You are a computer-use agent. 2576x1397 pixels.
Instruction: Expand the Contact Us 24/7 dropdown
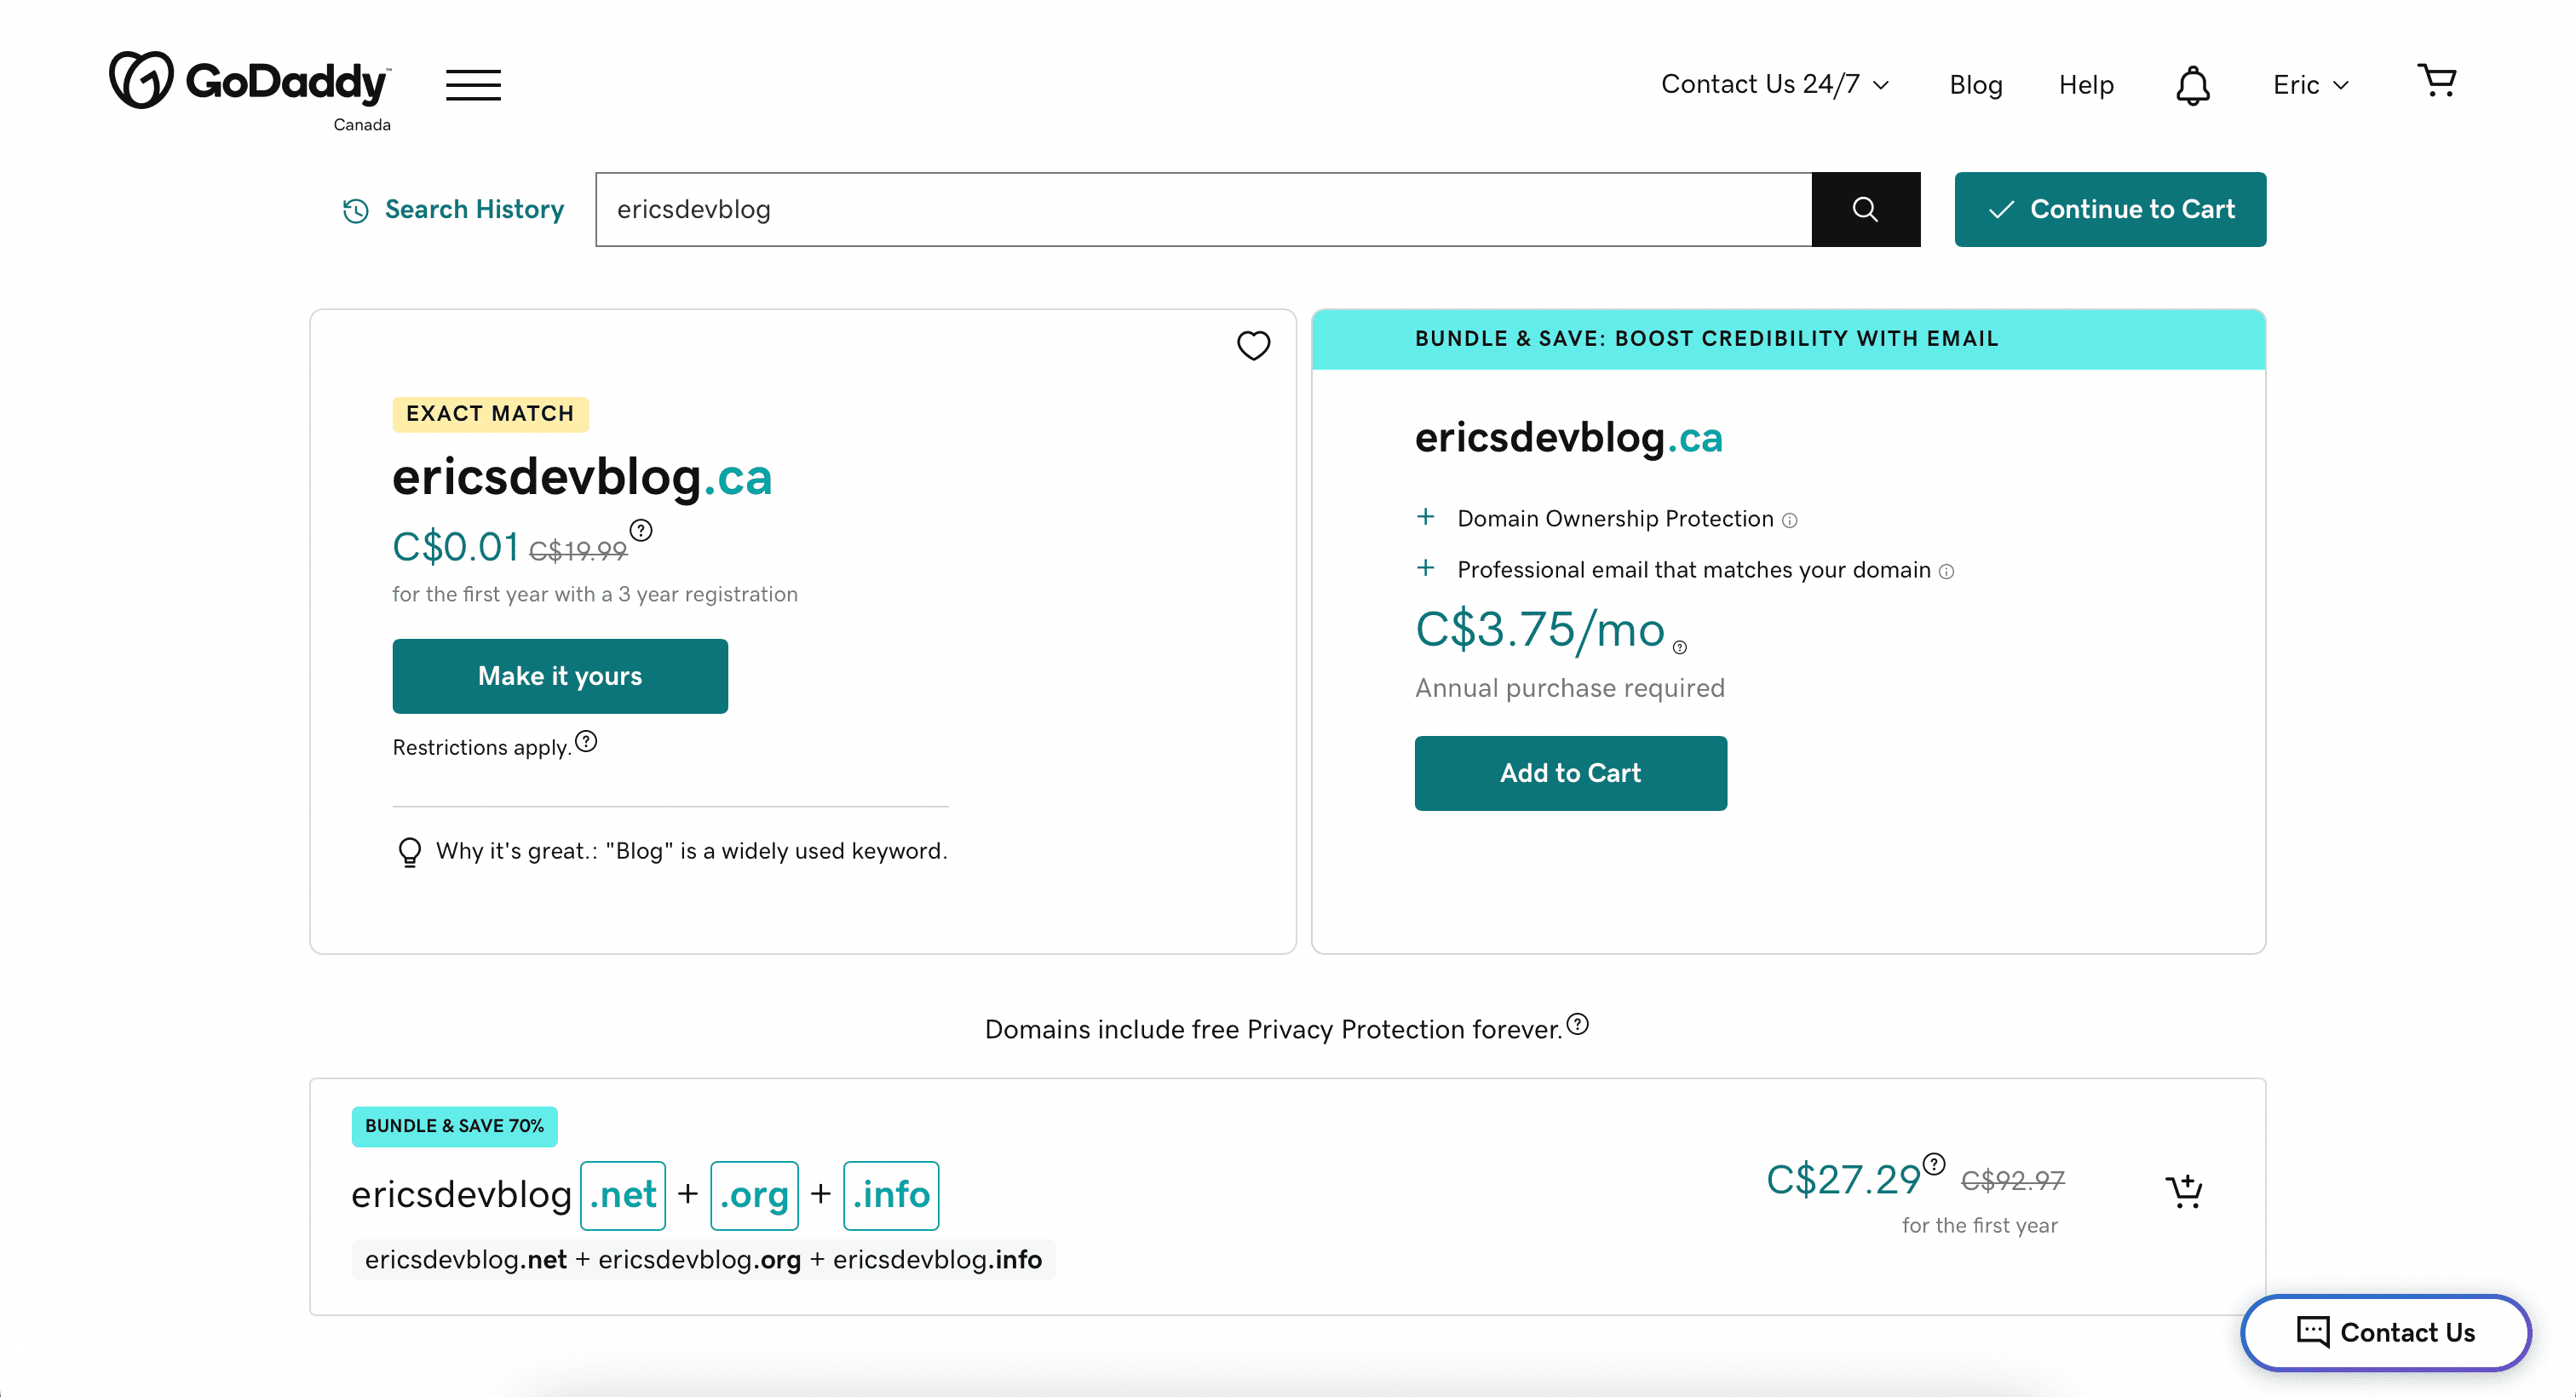point(1774,85)
